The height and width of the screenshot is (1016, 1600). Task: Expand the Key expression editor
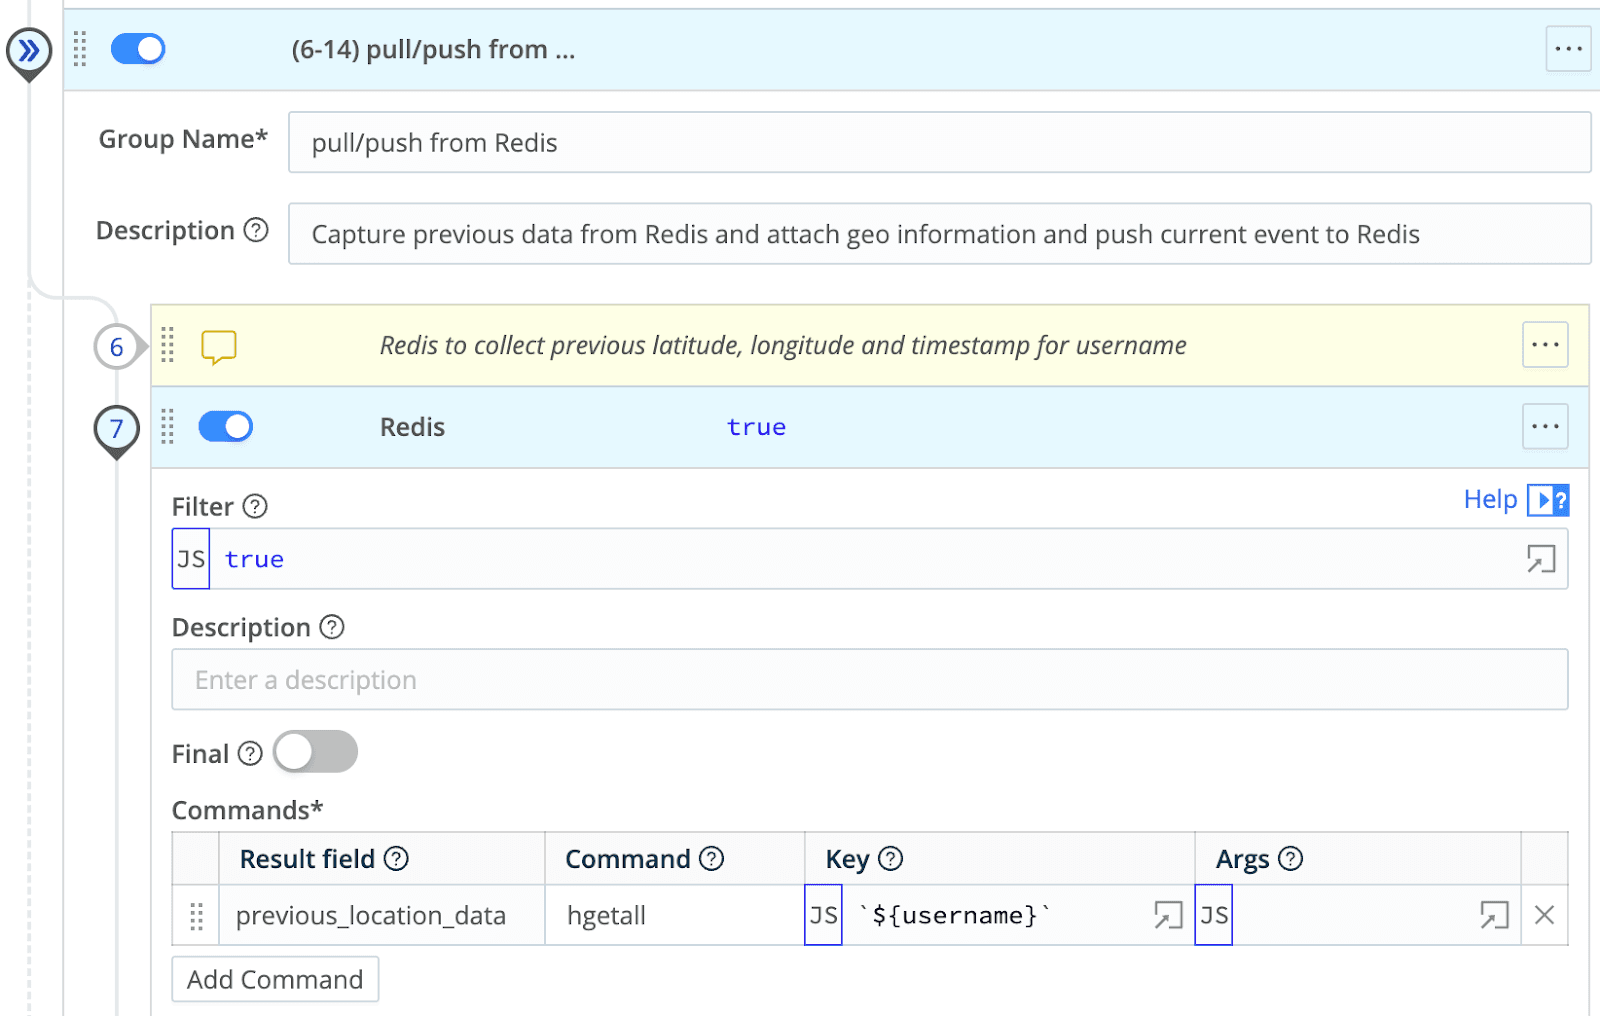click(1168, 915)
